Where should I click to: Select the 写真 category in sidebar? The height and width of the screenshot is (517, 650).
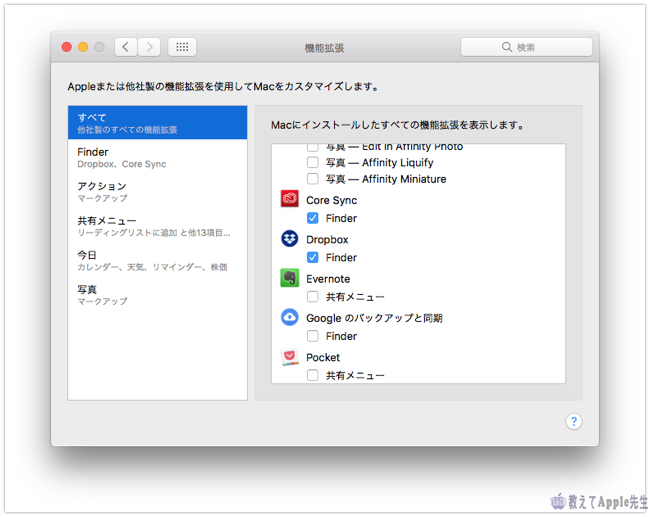pos(158,295)
